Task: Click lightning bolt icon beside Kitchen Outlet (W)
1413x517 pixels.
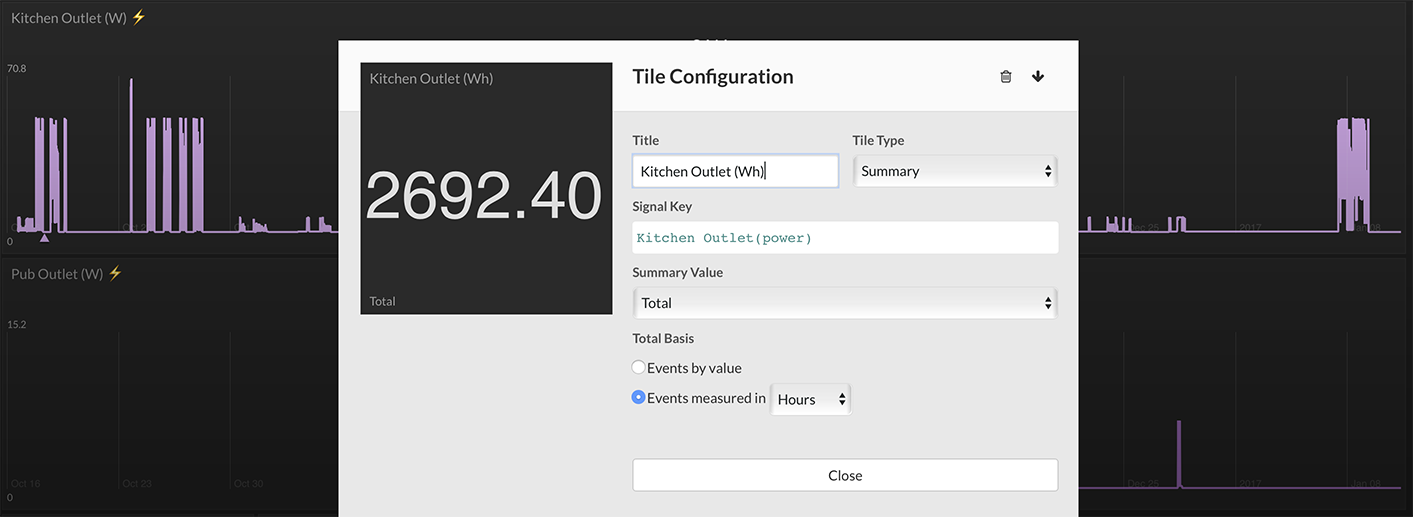Action: (x=139, y=18)
